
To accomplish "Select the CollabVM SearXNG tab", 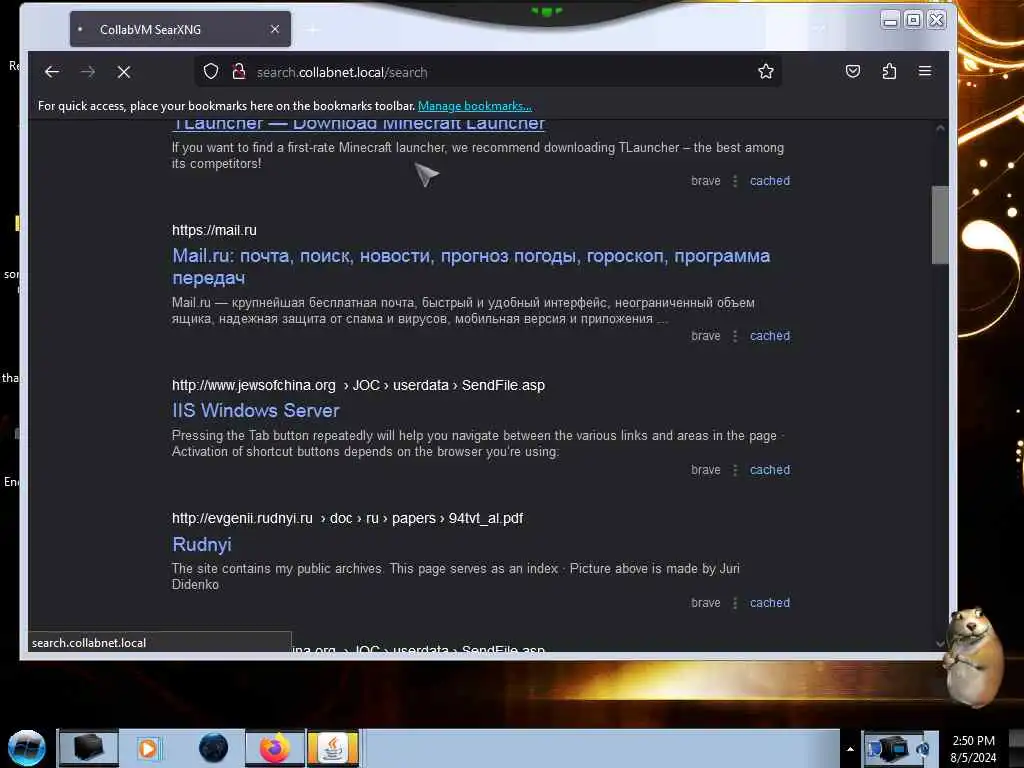I will (180, 29).
